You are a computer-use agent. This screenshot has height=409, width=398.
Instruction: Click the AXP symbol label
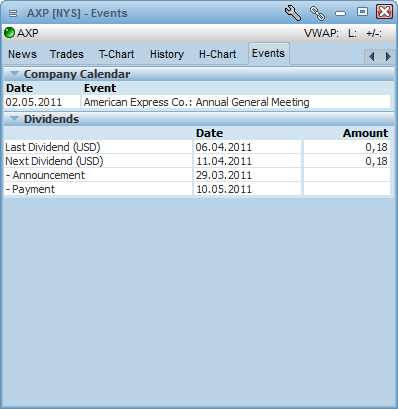coord(28,33)
